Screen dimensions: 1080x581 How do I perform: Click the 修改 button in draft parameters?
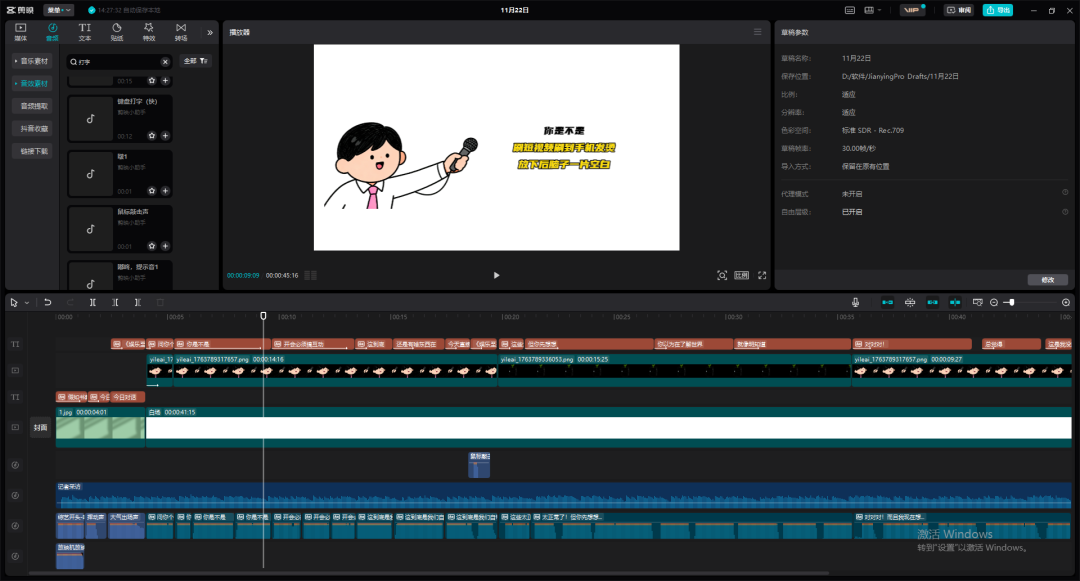pyautogui.click(x=1047, y=280)
